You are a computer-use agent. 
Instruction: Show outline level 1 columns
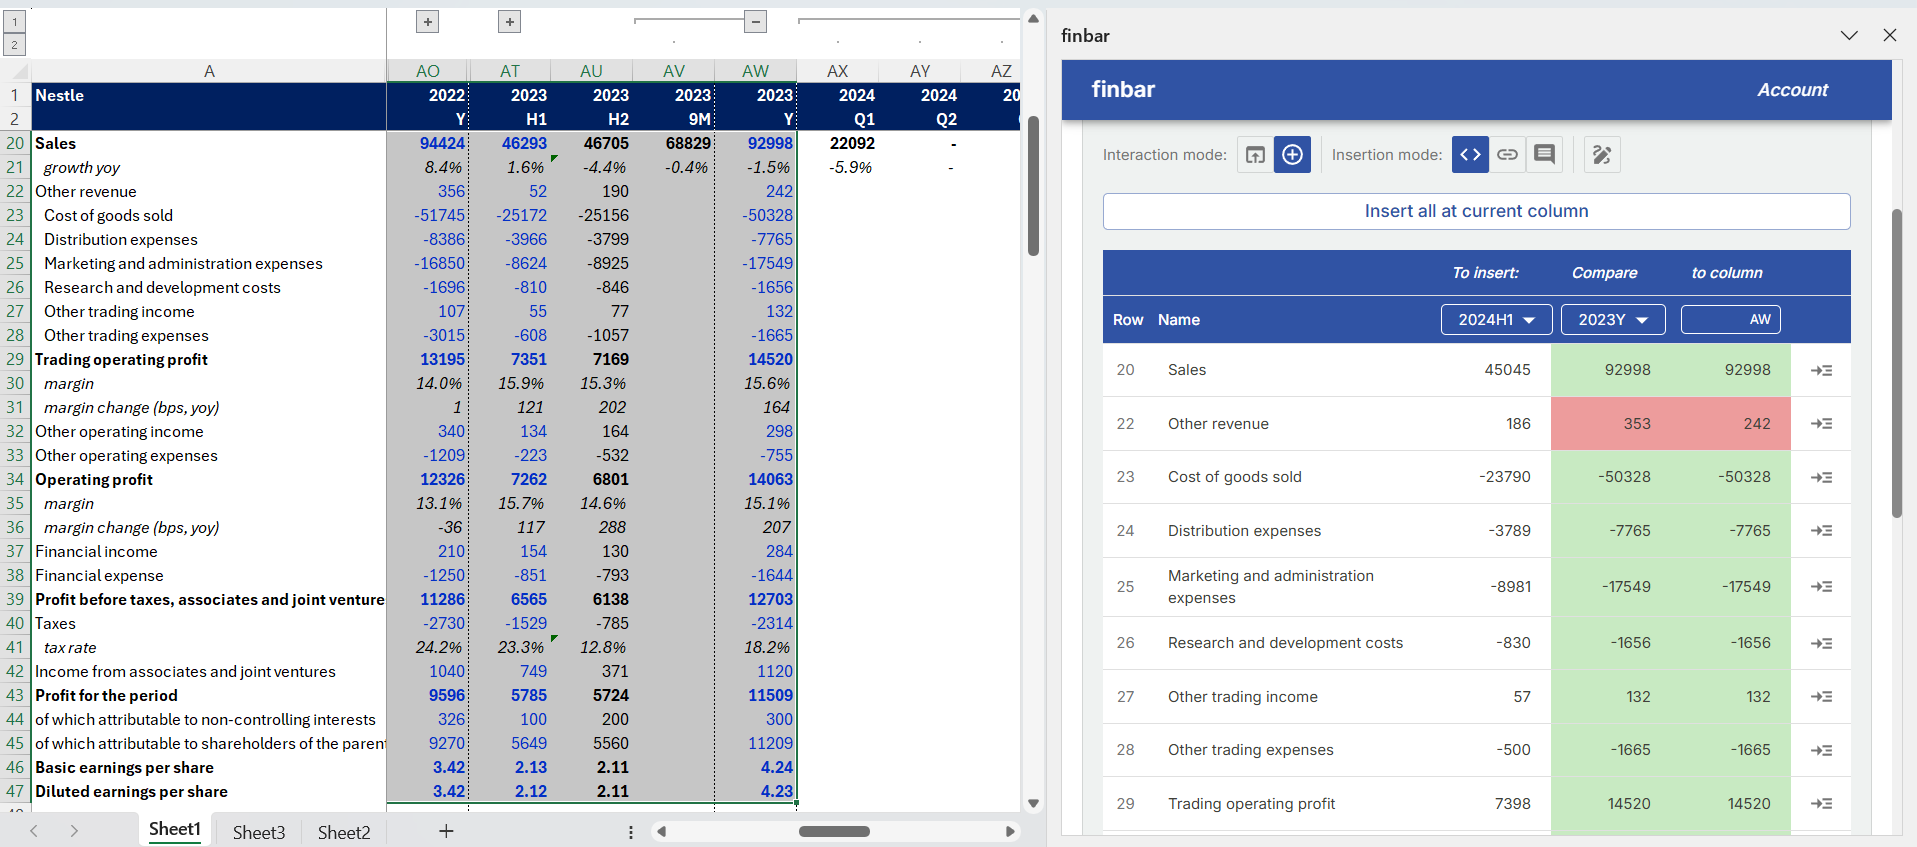tap(14, 21)
